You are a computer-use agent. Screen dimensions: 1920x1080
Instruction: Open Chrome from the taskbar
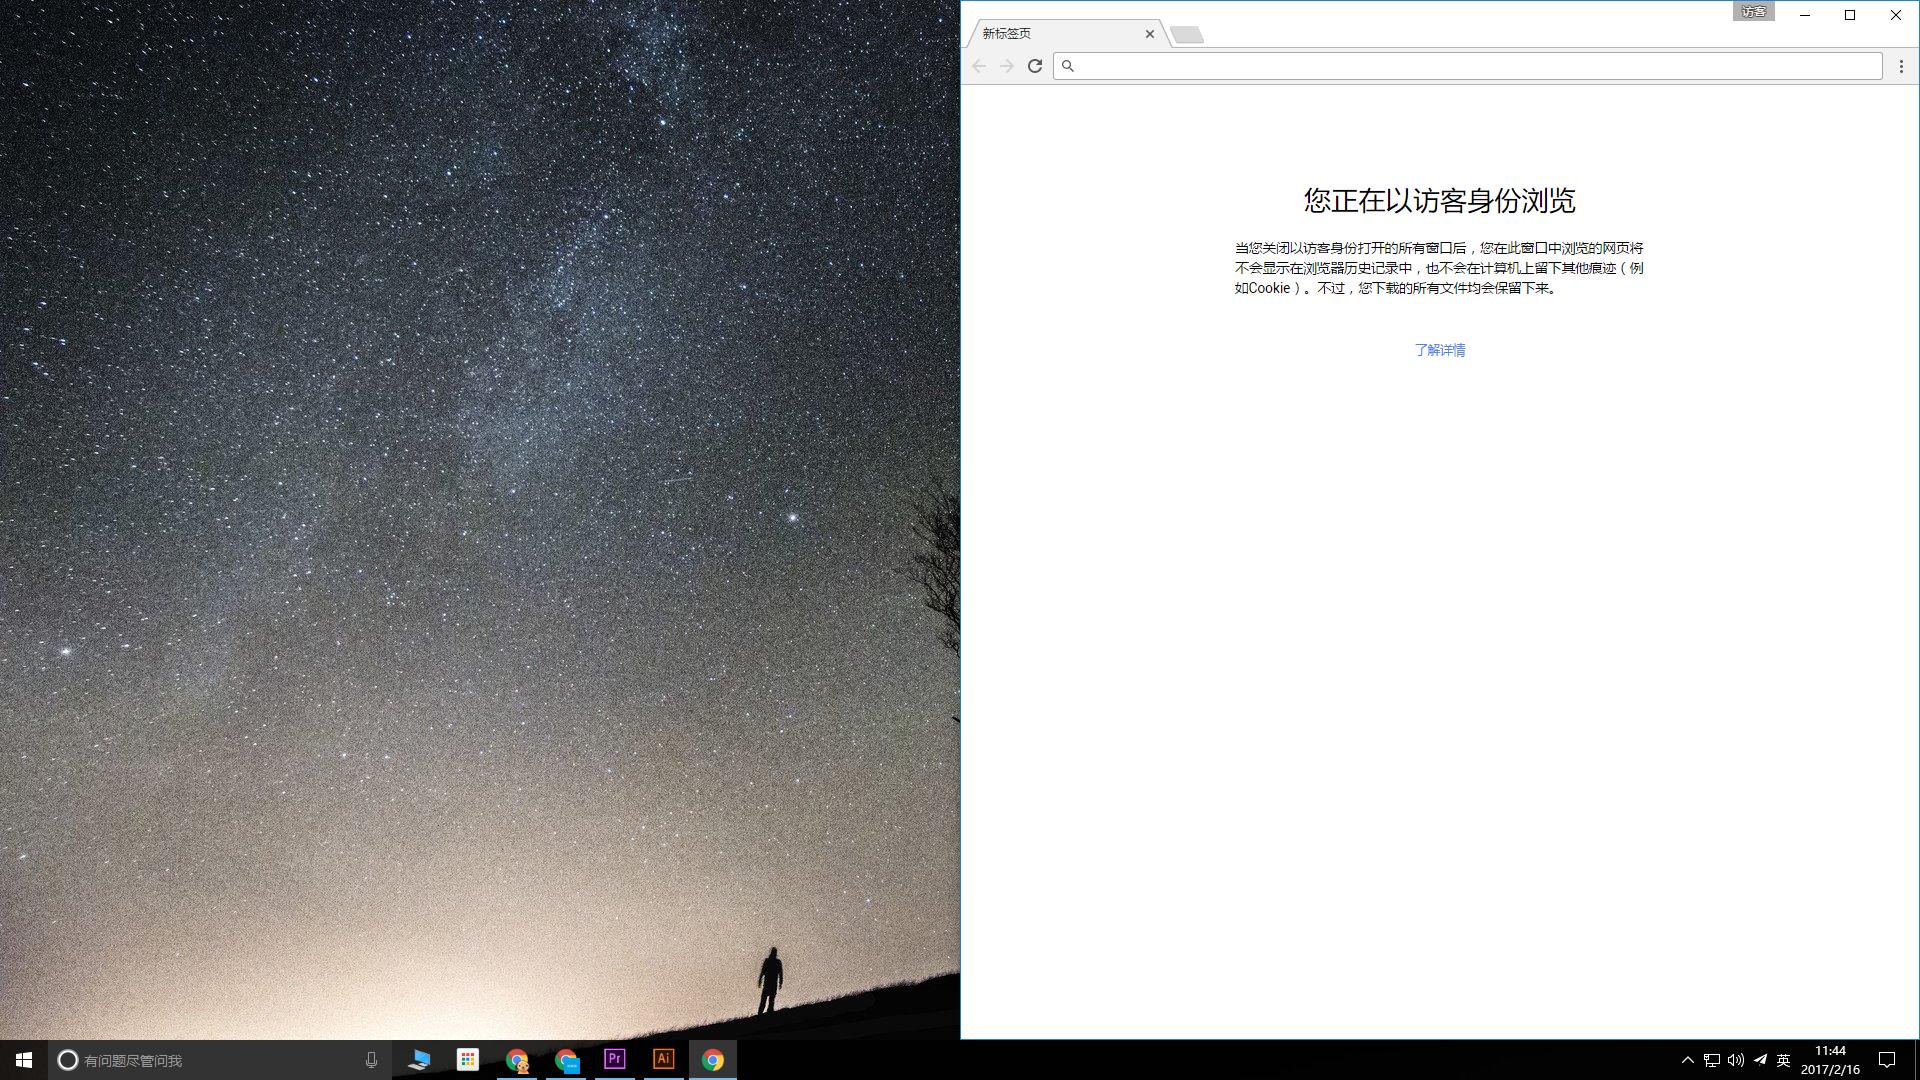[713, 1060]
